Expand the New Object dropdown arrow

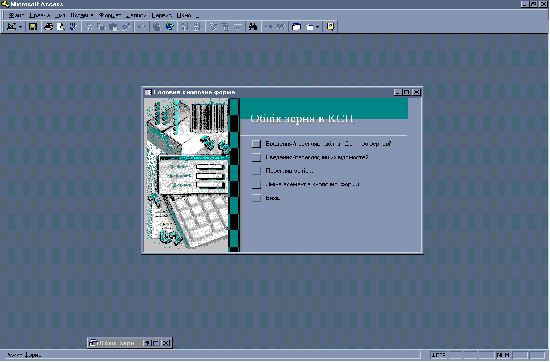318,27
